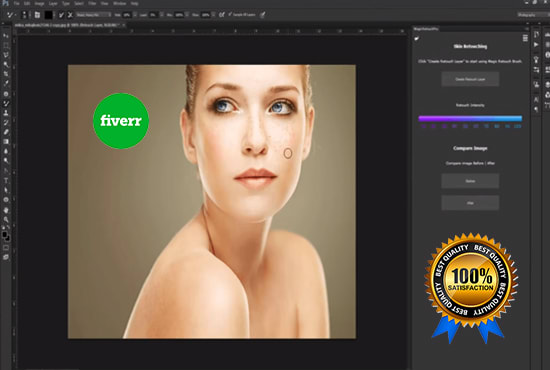Click the Retouch Intensity gradient slider
The image size is (550, 370).
pos(470,119)
